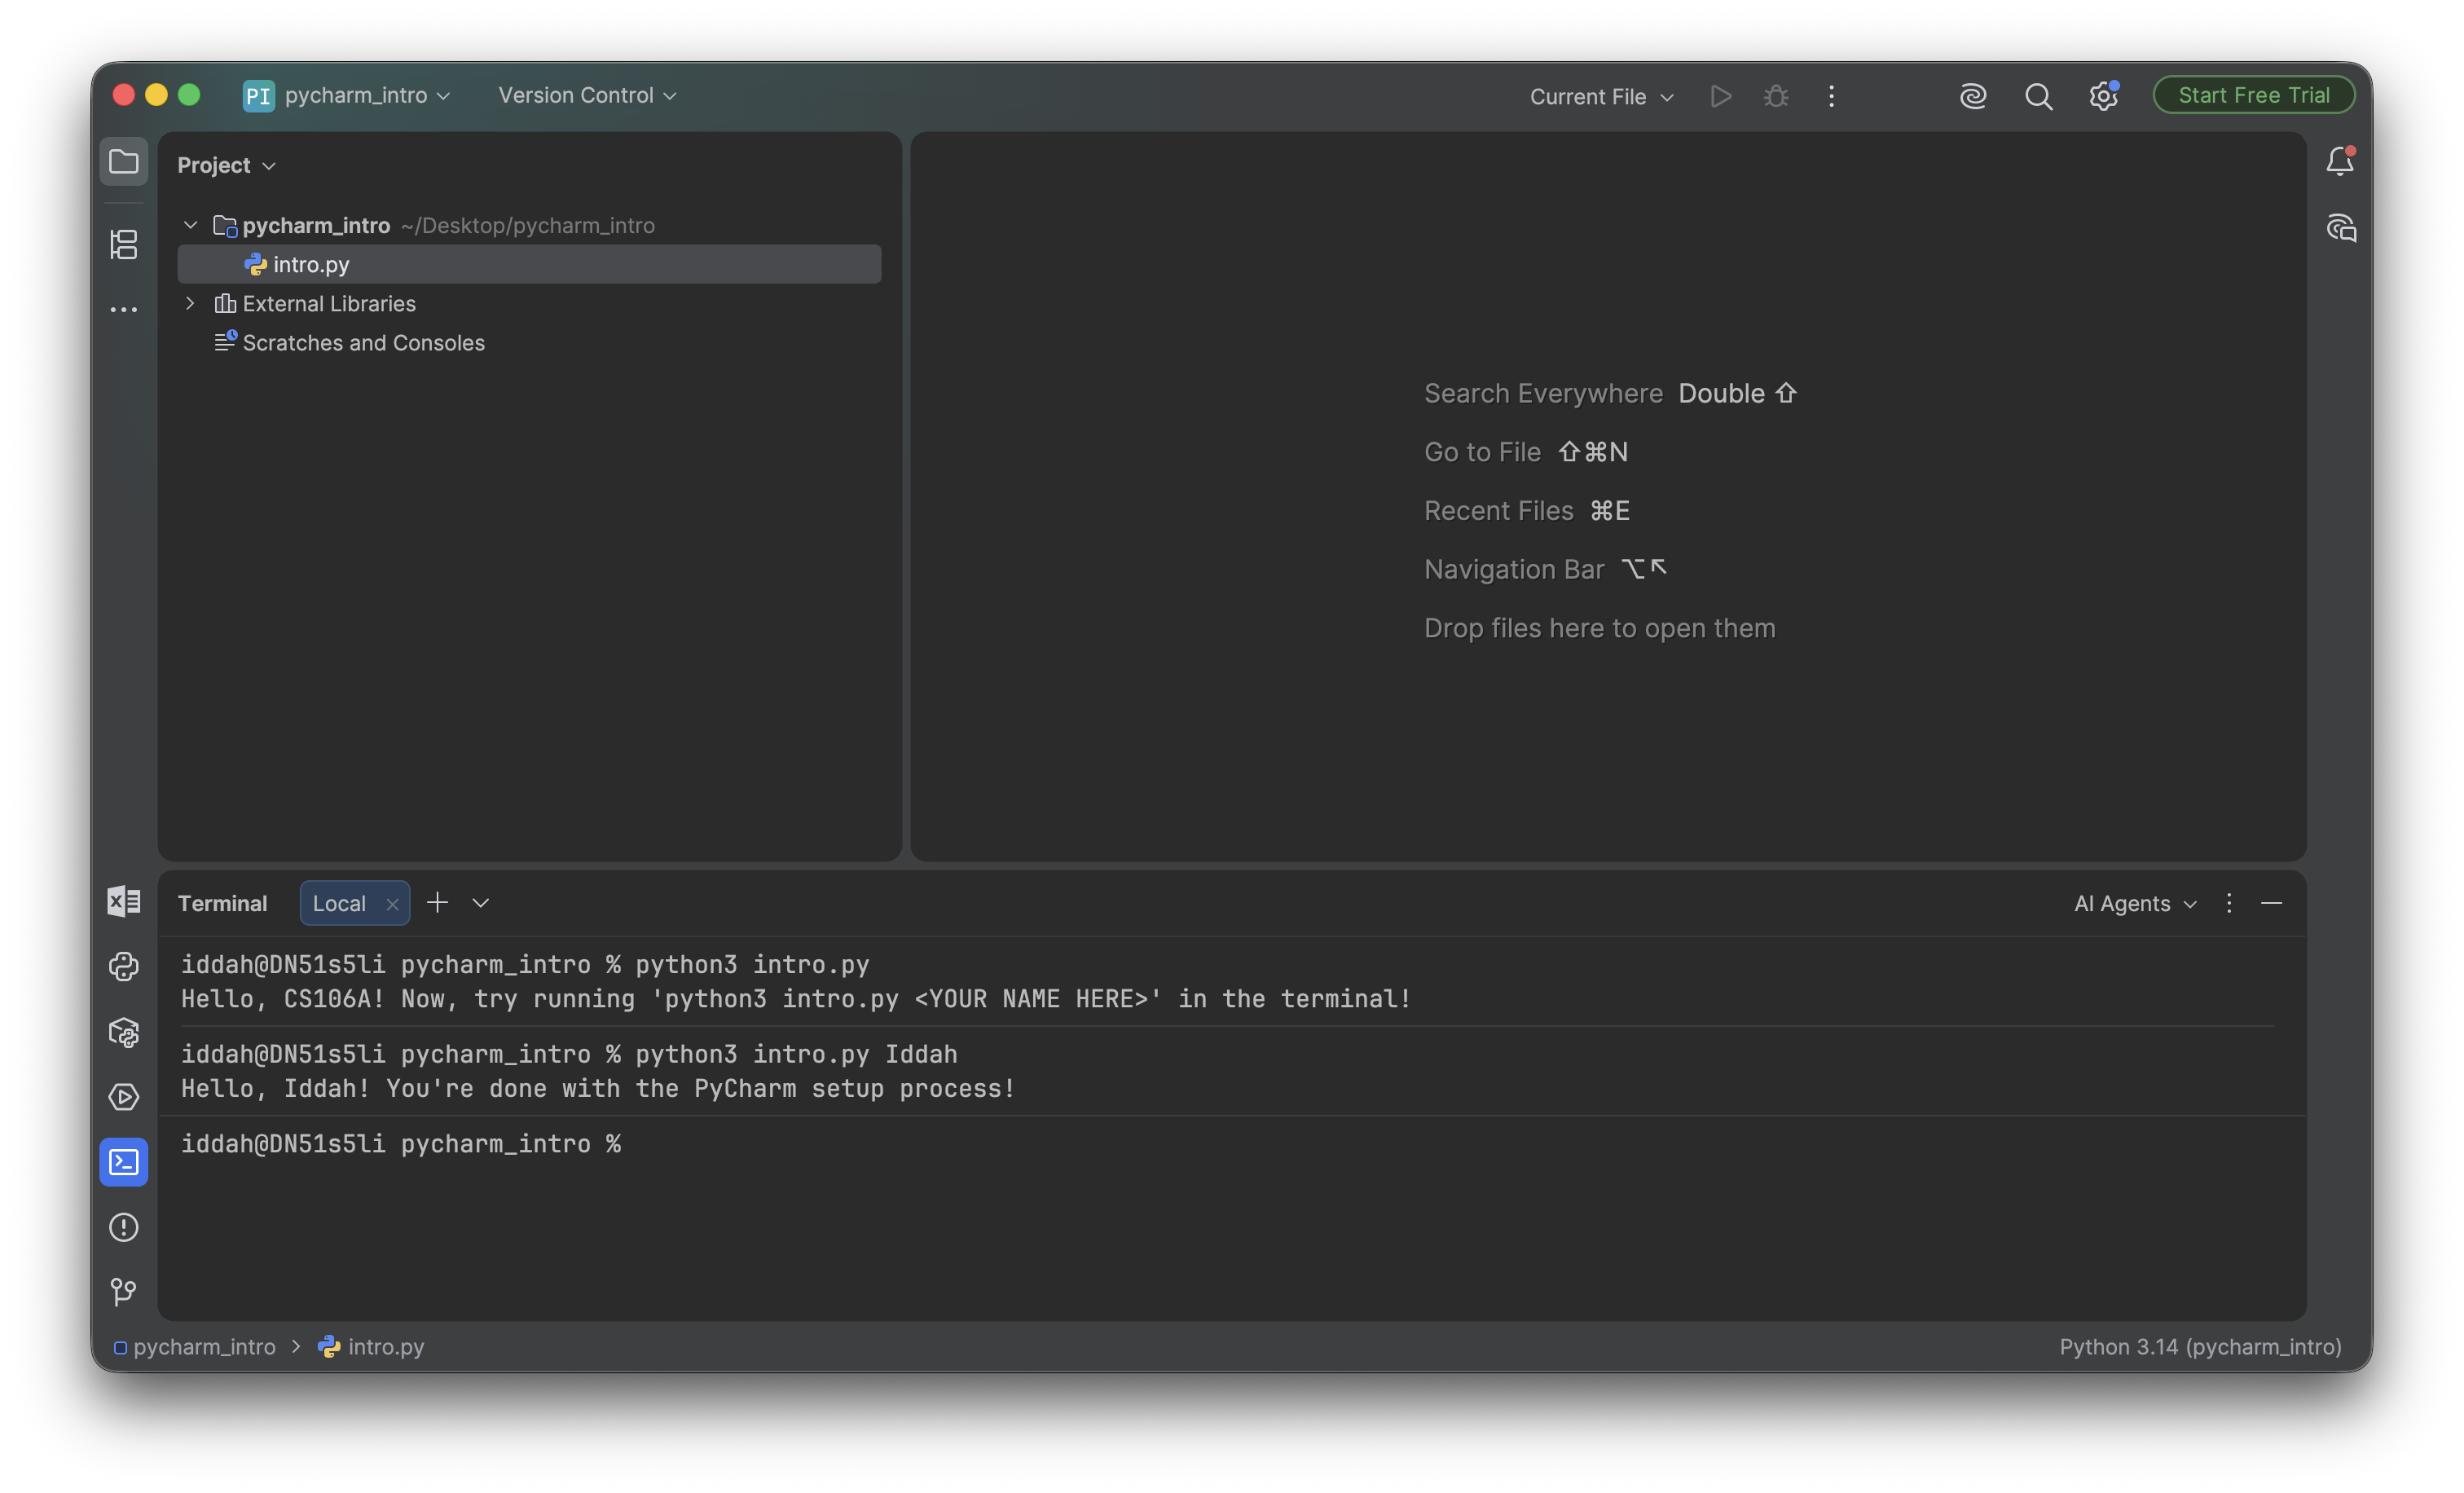Image resolution: width=2464 pixels, height=1493 pixels.
Task: Click Navigation Bar hint text
Action: point(1513,569)
